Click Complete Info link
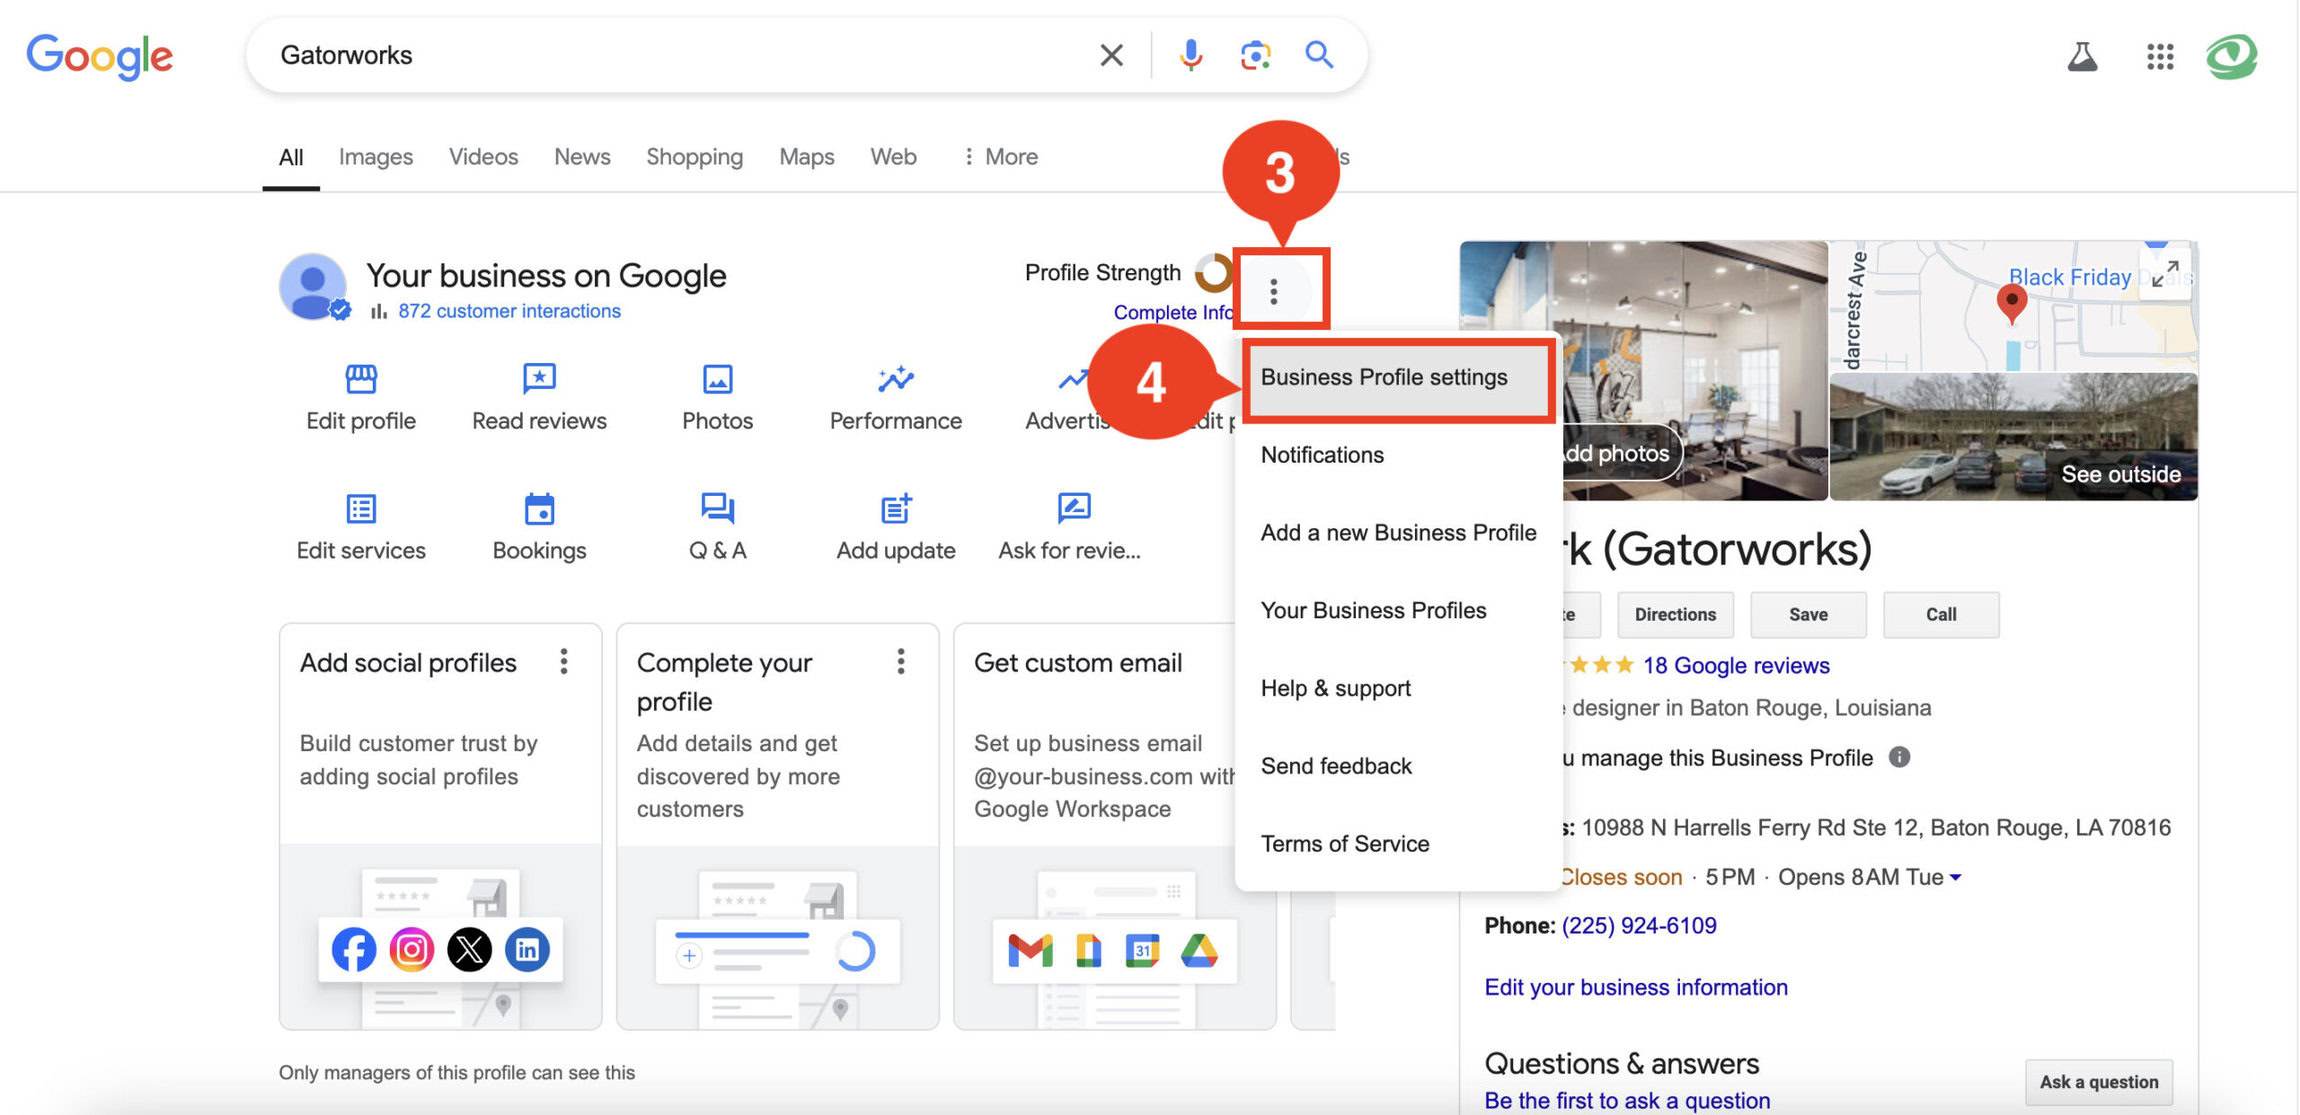The width and height of the screenshot is (2300, 1115). click(1174, 312)
